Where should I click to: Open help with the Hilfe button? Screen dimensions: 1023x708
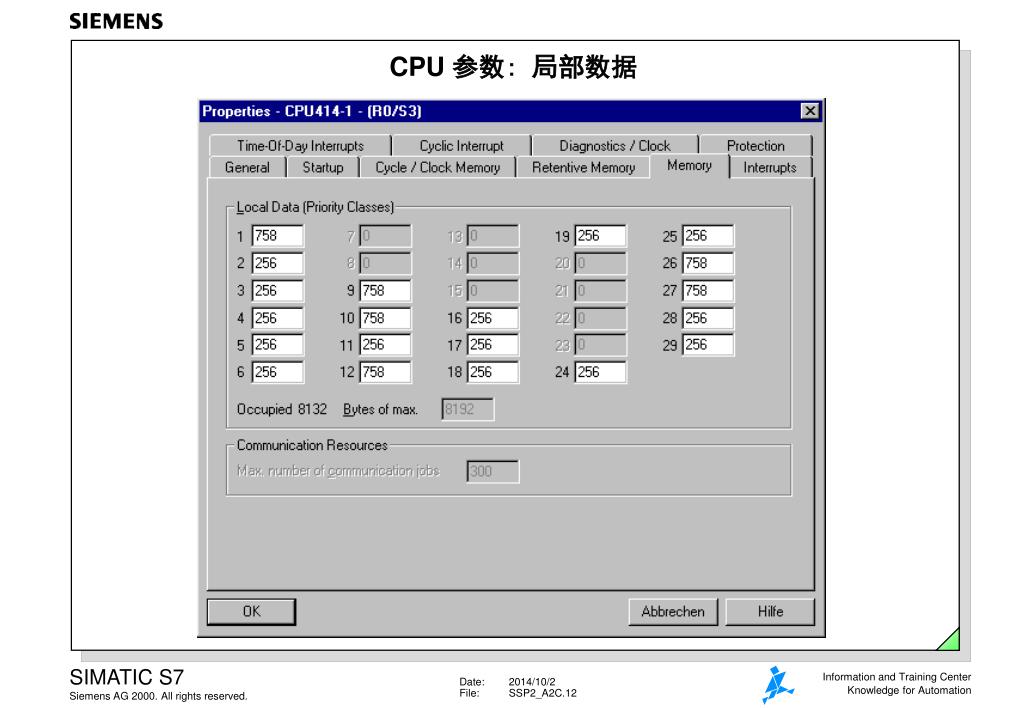[x=770, y=611]
